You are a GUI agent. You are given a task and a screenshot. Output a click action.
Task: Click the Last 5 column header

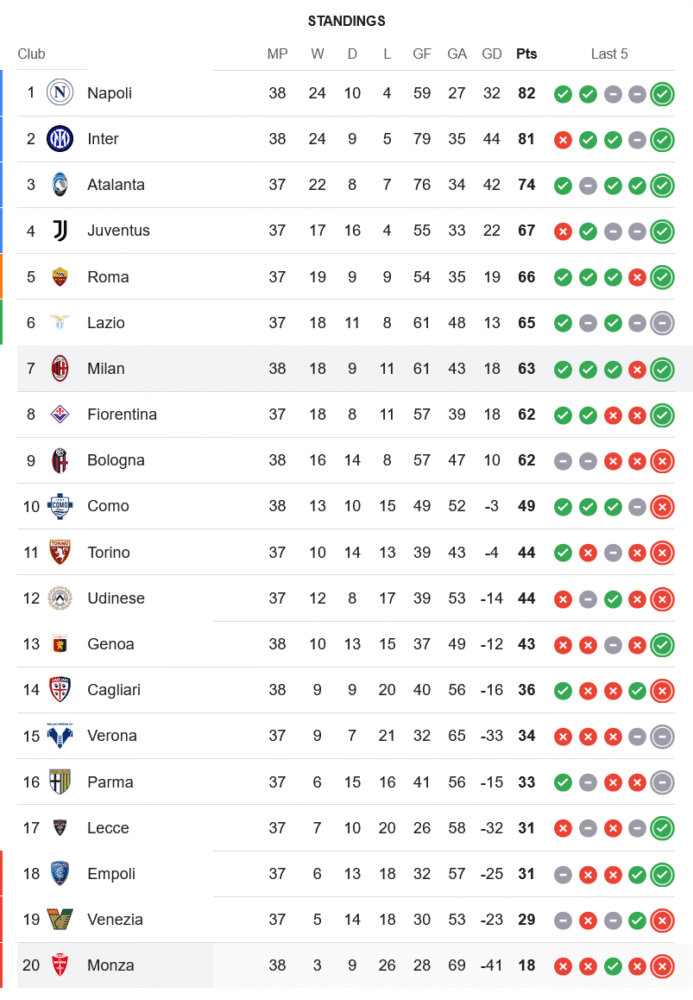[609, 54]
